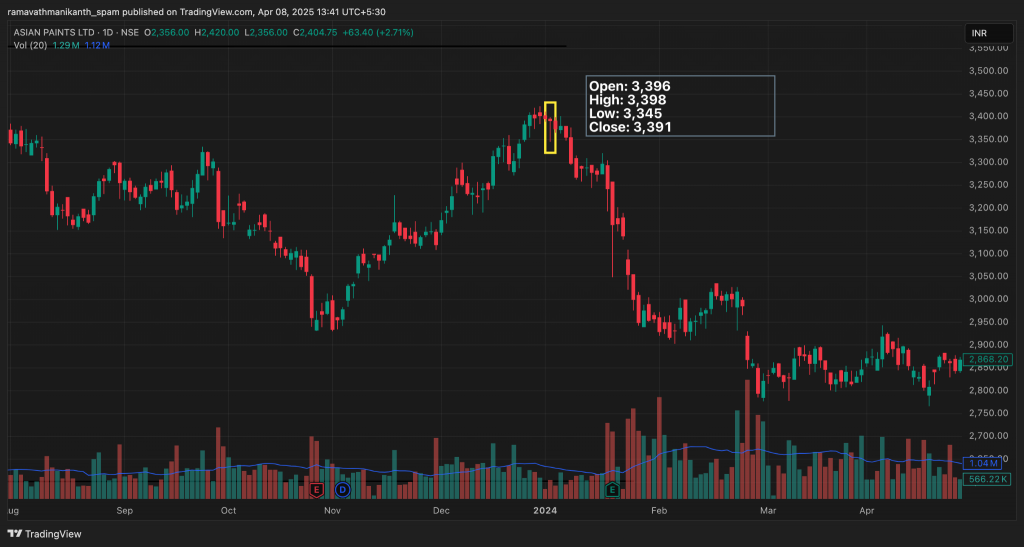This screenshot has height=547, width=1024.
Task: Click the 3,250.00 price axis label
Action: pos(989,185)
